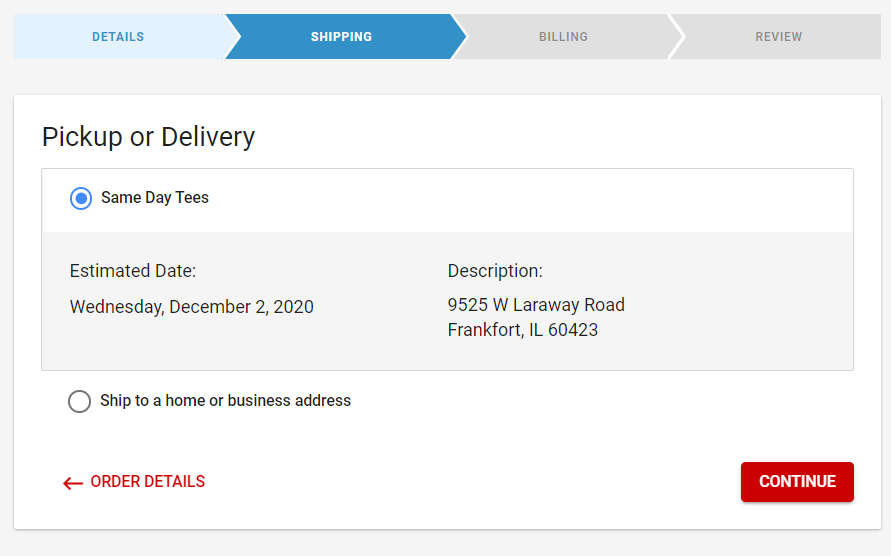
Task: Click the Estimated Date label
Action: point(133,271)
